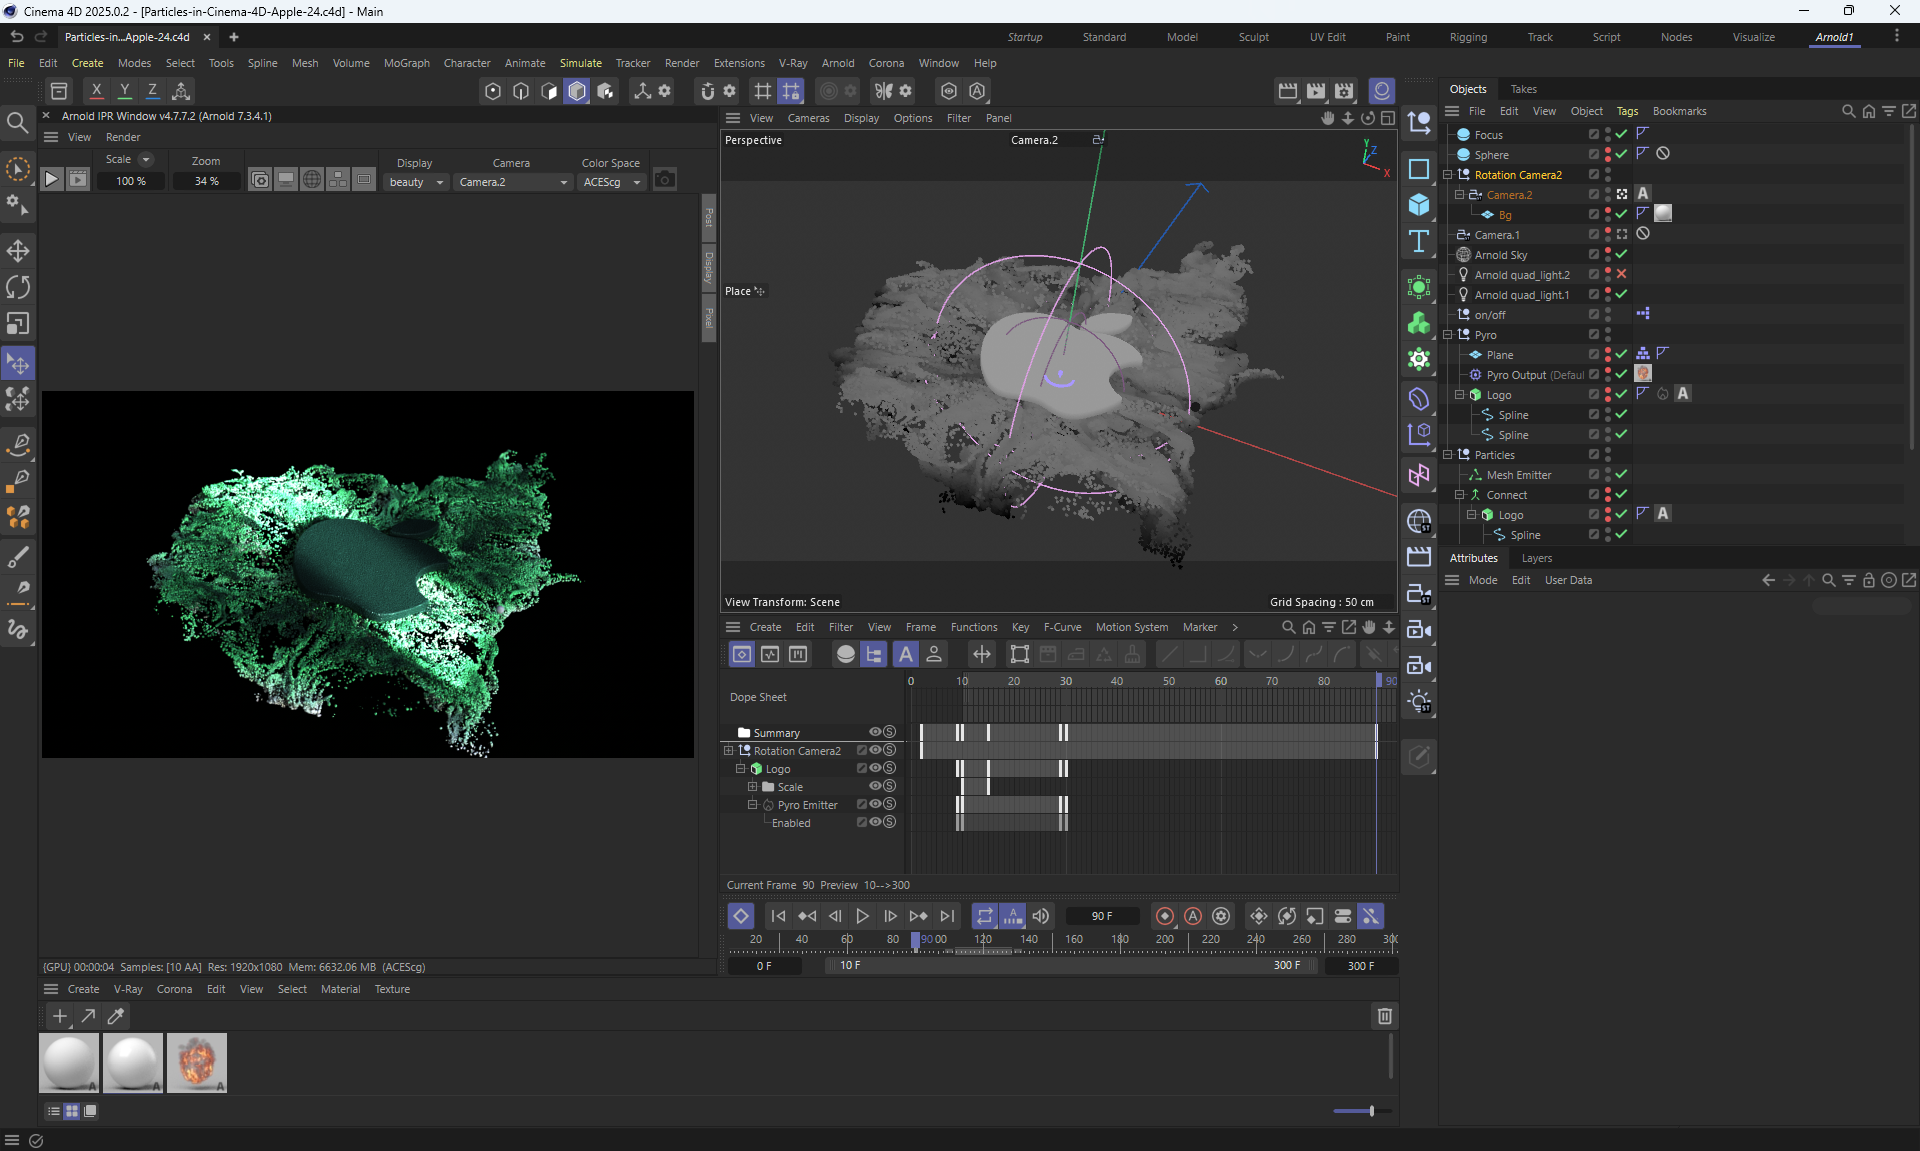Image resolution: width=1920 pixels, height=1151 pixels.
Task: Open the ACEScg color space dropdown
Action: [611, 182]
